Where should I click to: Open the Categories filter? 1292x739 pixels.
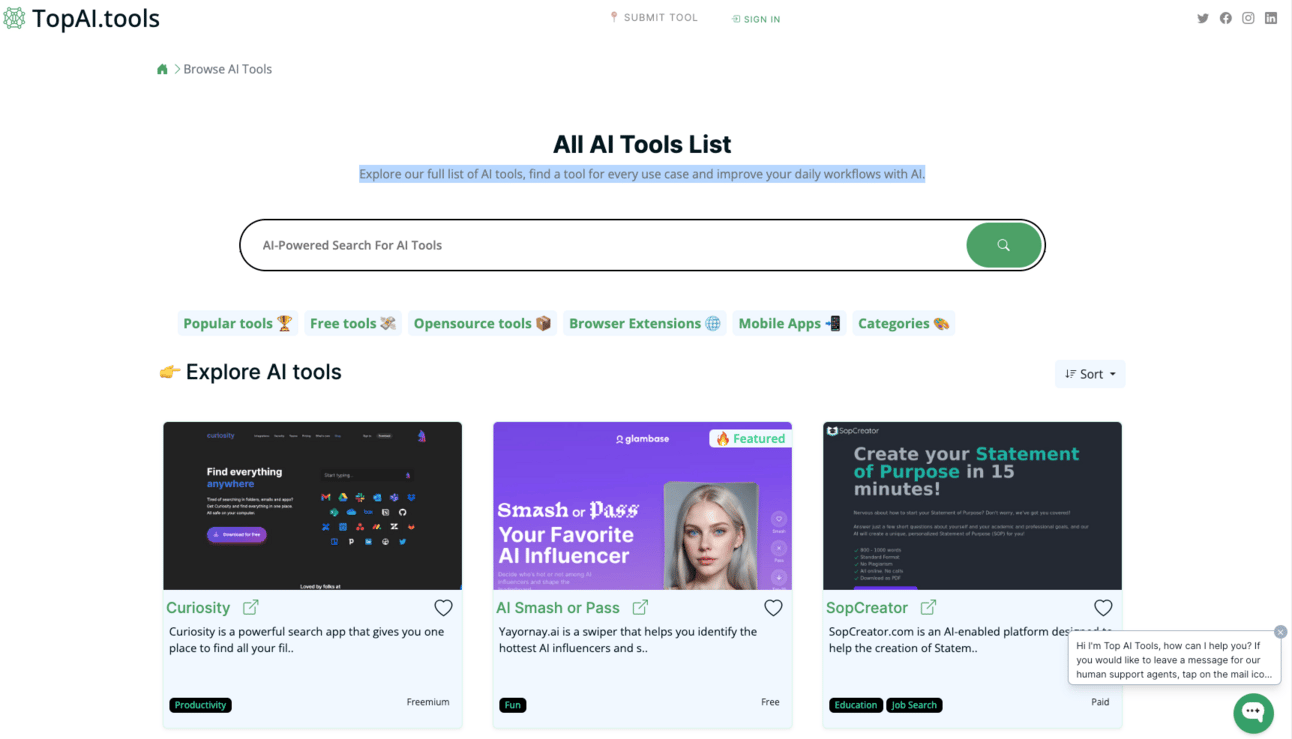click(x=903, y=323)
